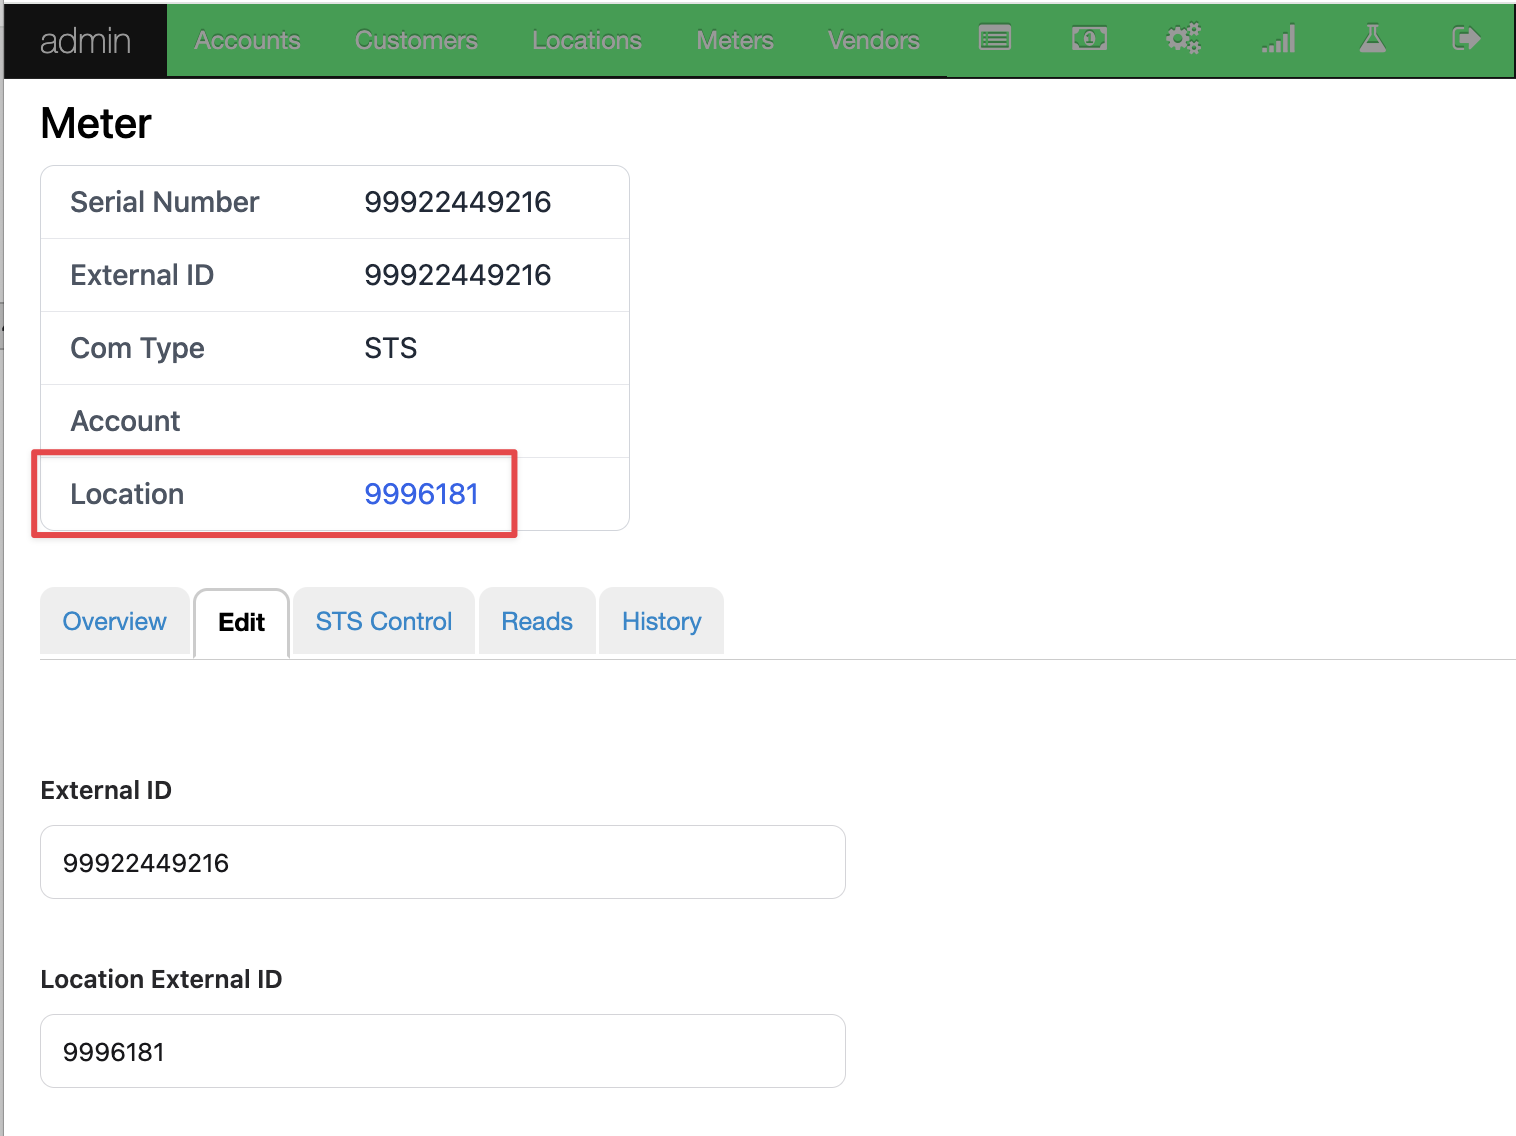Screen dimensions: 1516x1136
Task: Click the list icon in the navbar
Action: [x=994, y=39]
